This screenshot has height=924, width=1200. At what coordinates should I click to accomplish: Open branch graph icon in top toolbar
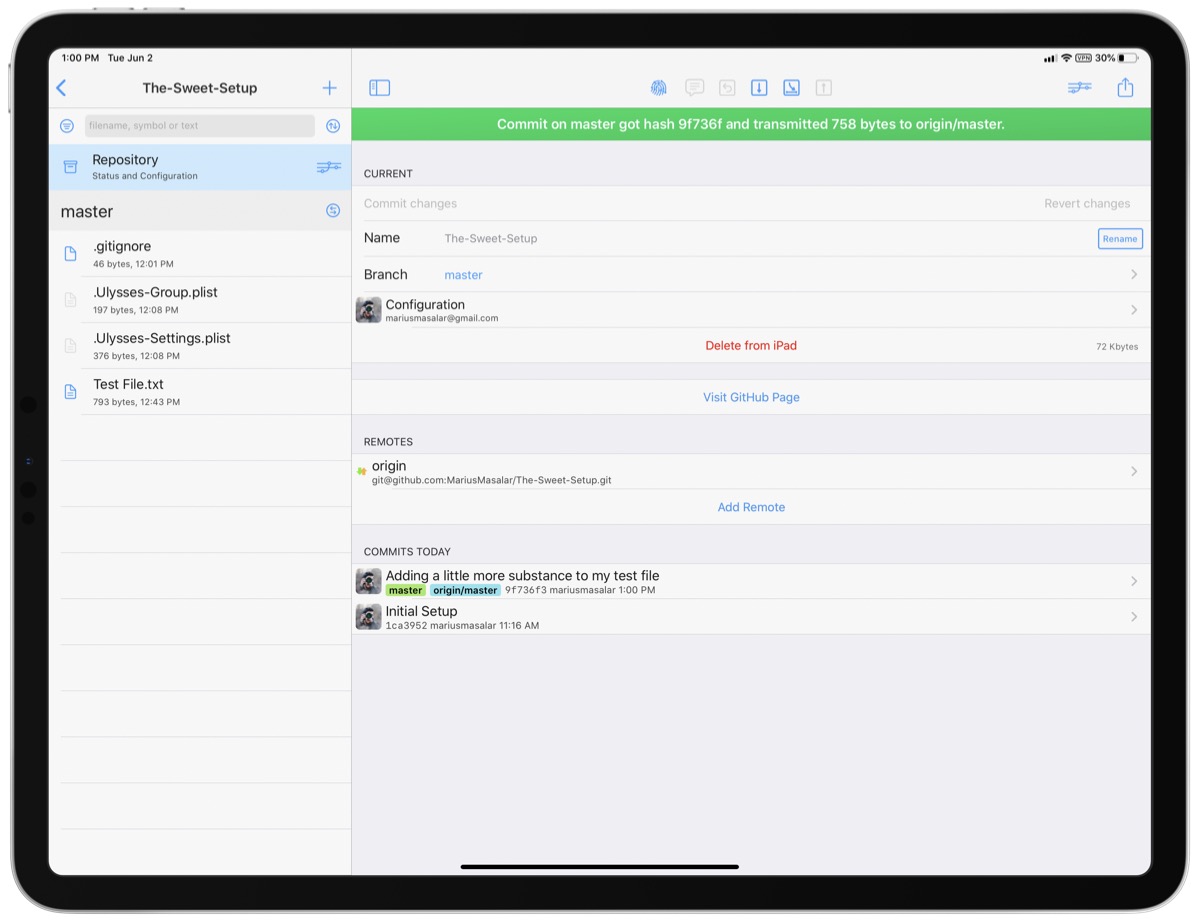click(x=1079, y=88)
